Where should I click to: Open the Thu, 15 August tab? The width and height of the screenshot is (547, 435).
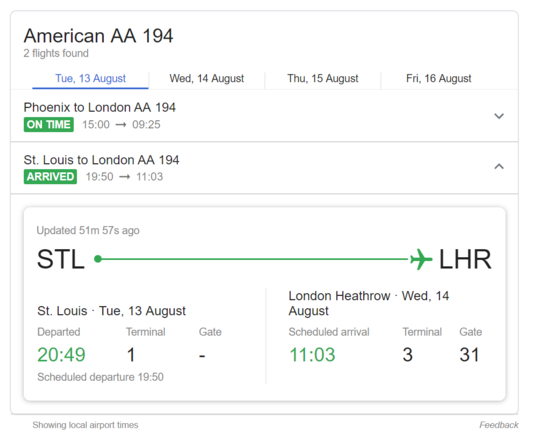tap(323, 78)
